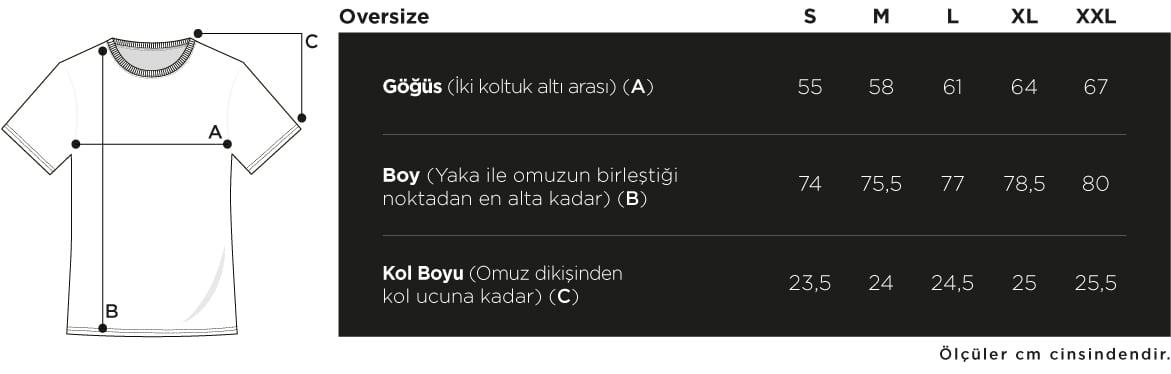The image size is (1171, 374).
Task: Click the length value 78,5 for XL
Action: (x=1024, y=184)
